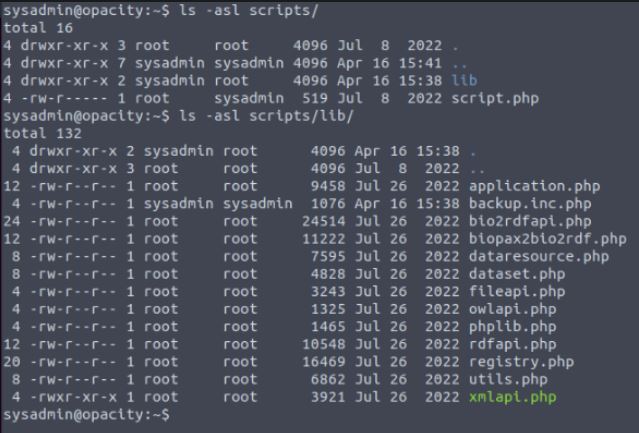The image size is (639, 433).
Task: Click the blue lib directory name
Action: point(464,80)
